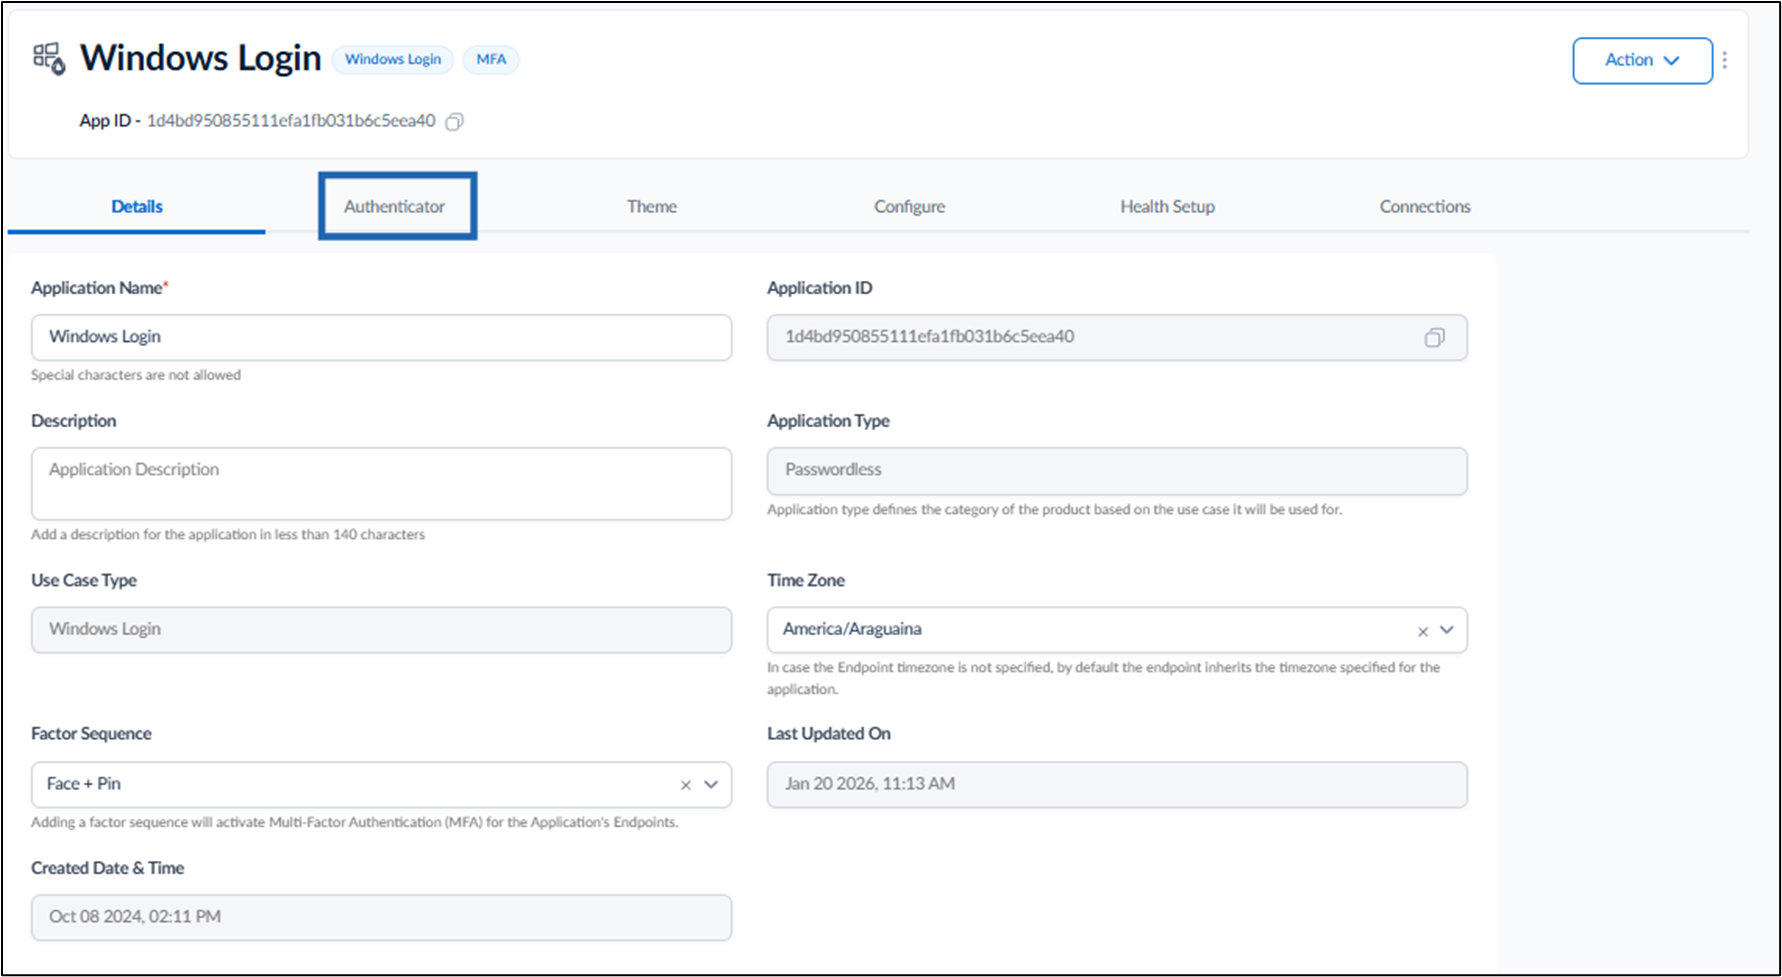This screenshot has height=977, width=1782.
Task: Expand the Factor Sequence dropdown chevron
Action: [711, 784]
